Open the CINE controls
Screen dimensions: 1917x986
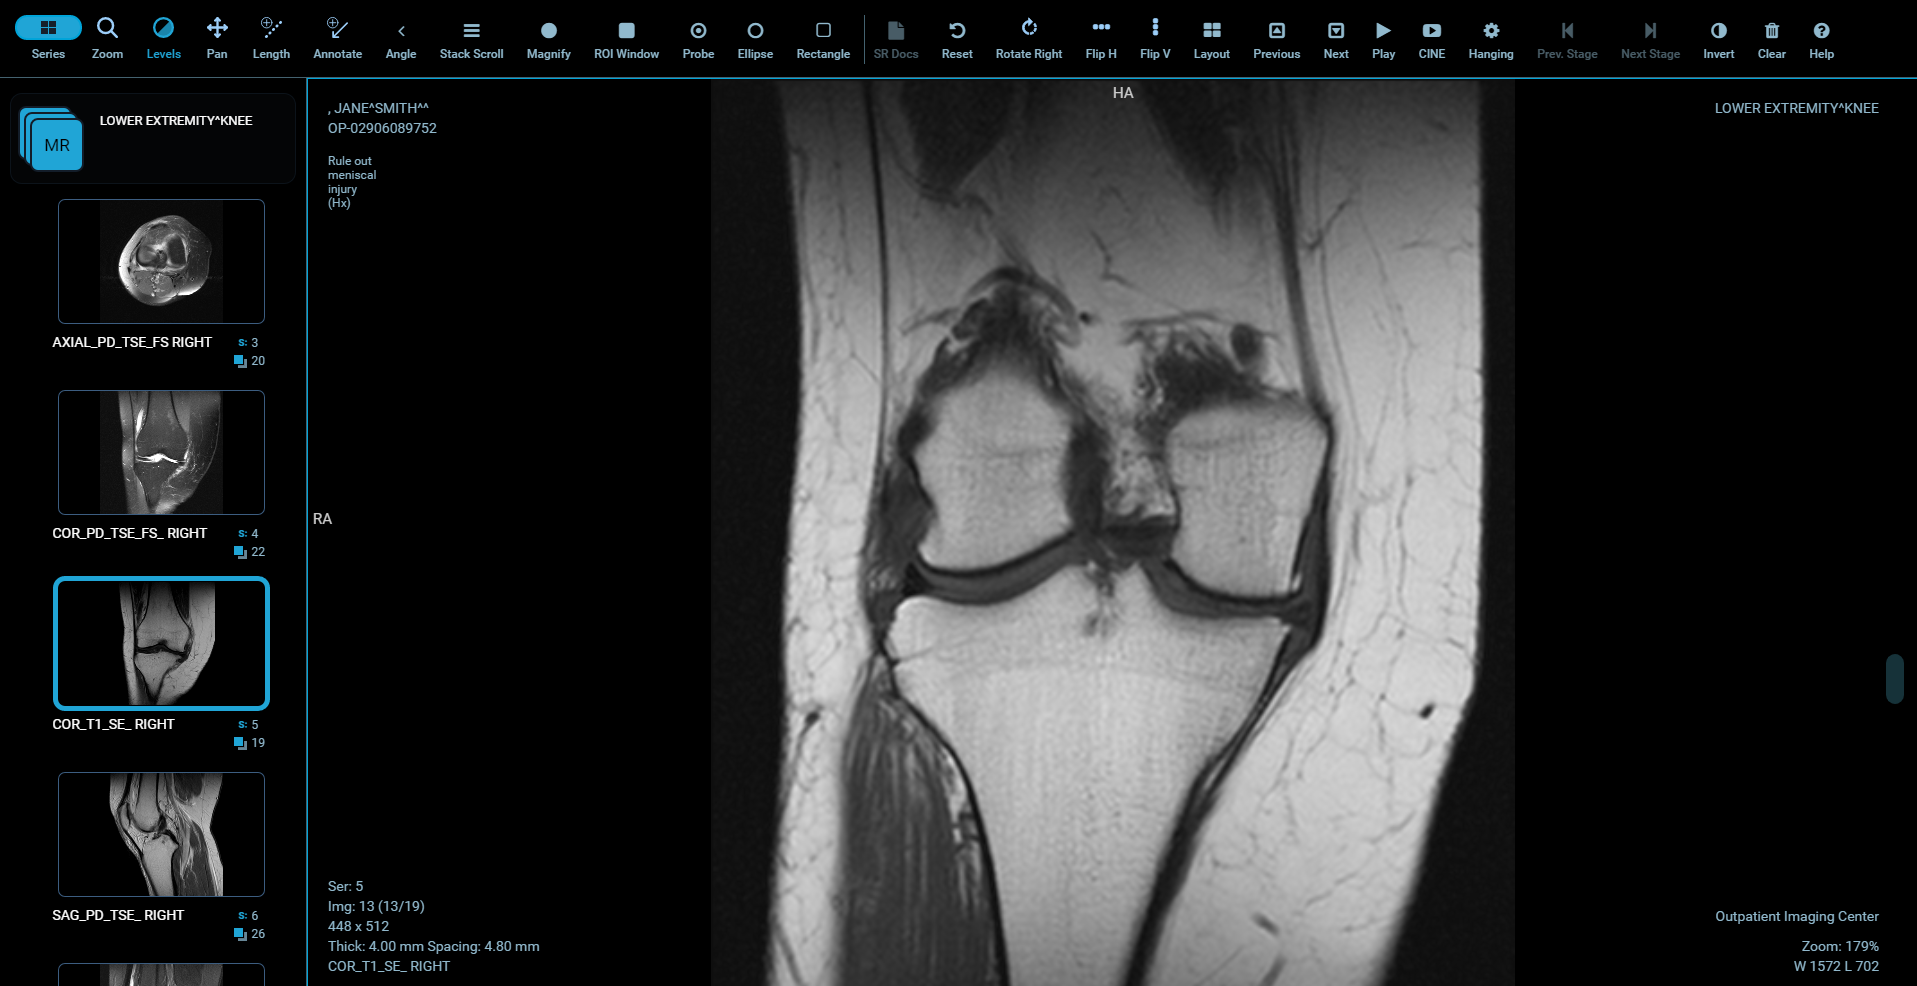(x=1432, y=38)
